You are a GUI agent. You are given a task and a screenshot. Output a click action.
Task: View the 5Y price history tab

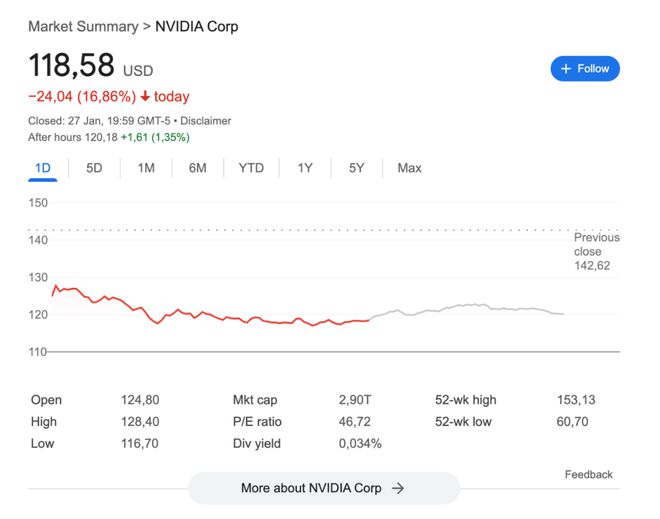(357, 168)
